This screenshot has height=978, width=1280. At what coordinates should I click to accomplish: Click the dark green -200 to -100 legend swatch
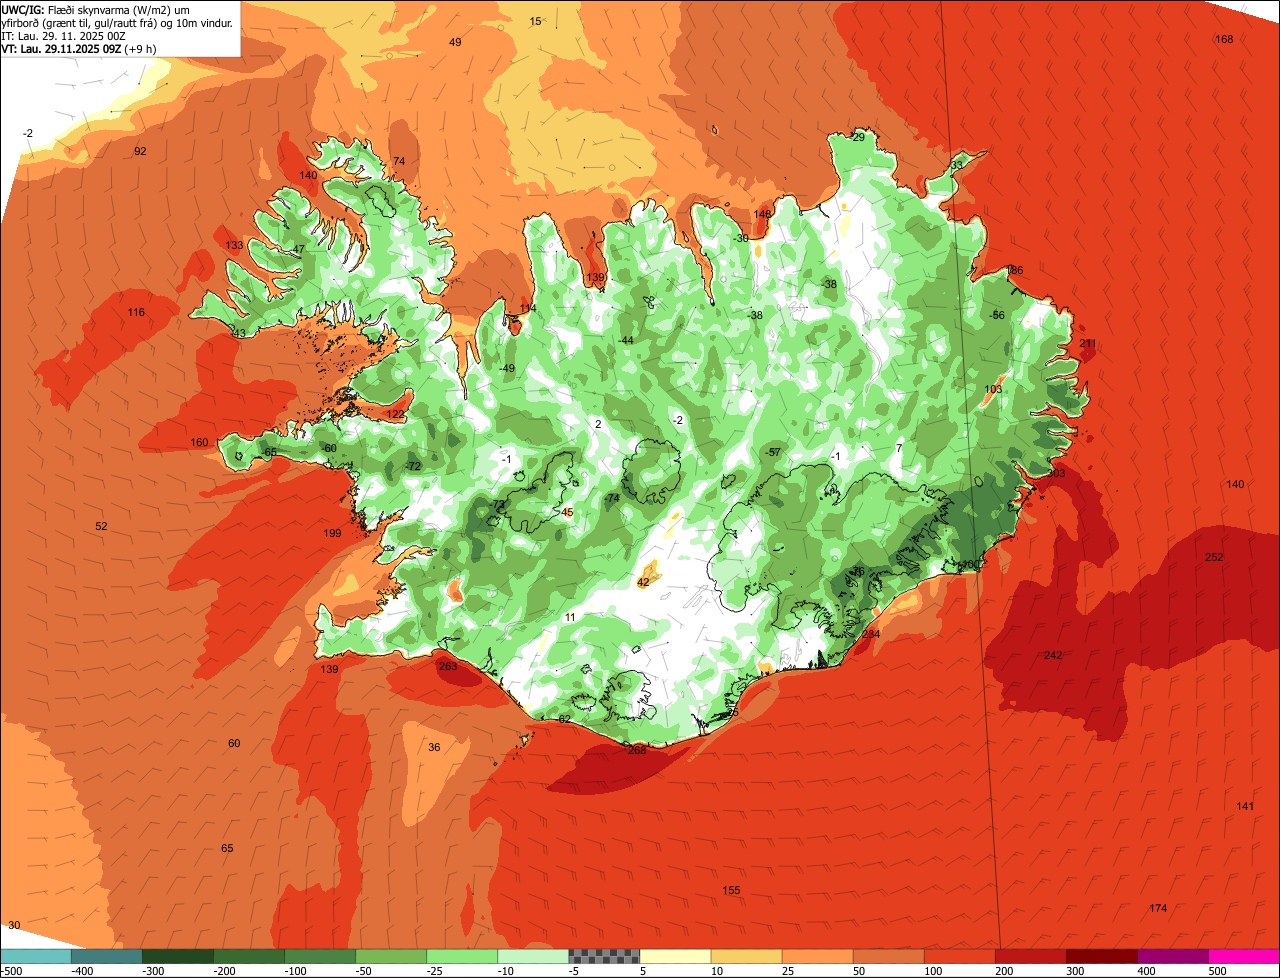tap(249, 956)
